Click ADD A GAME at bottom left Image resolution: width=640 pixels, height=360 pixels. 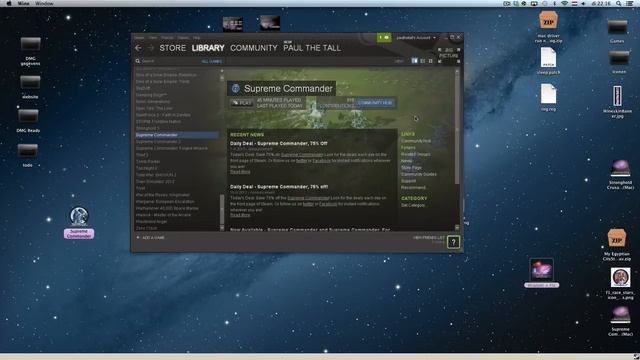153,238
